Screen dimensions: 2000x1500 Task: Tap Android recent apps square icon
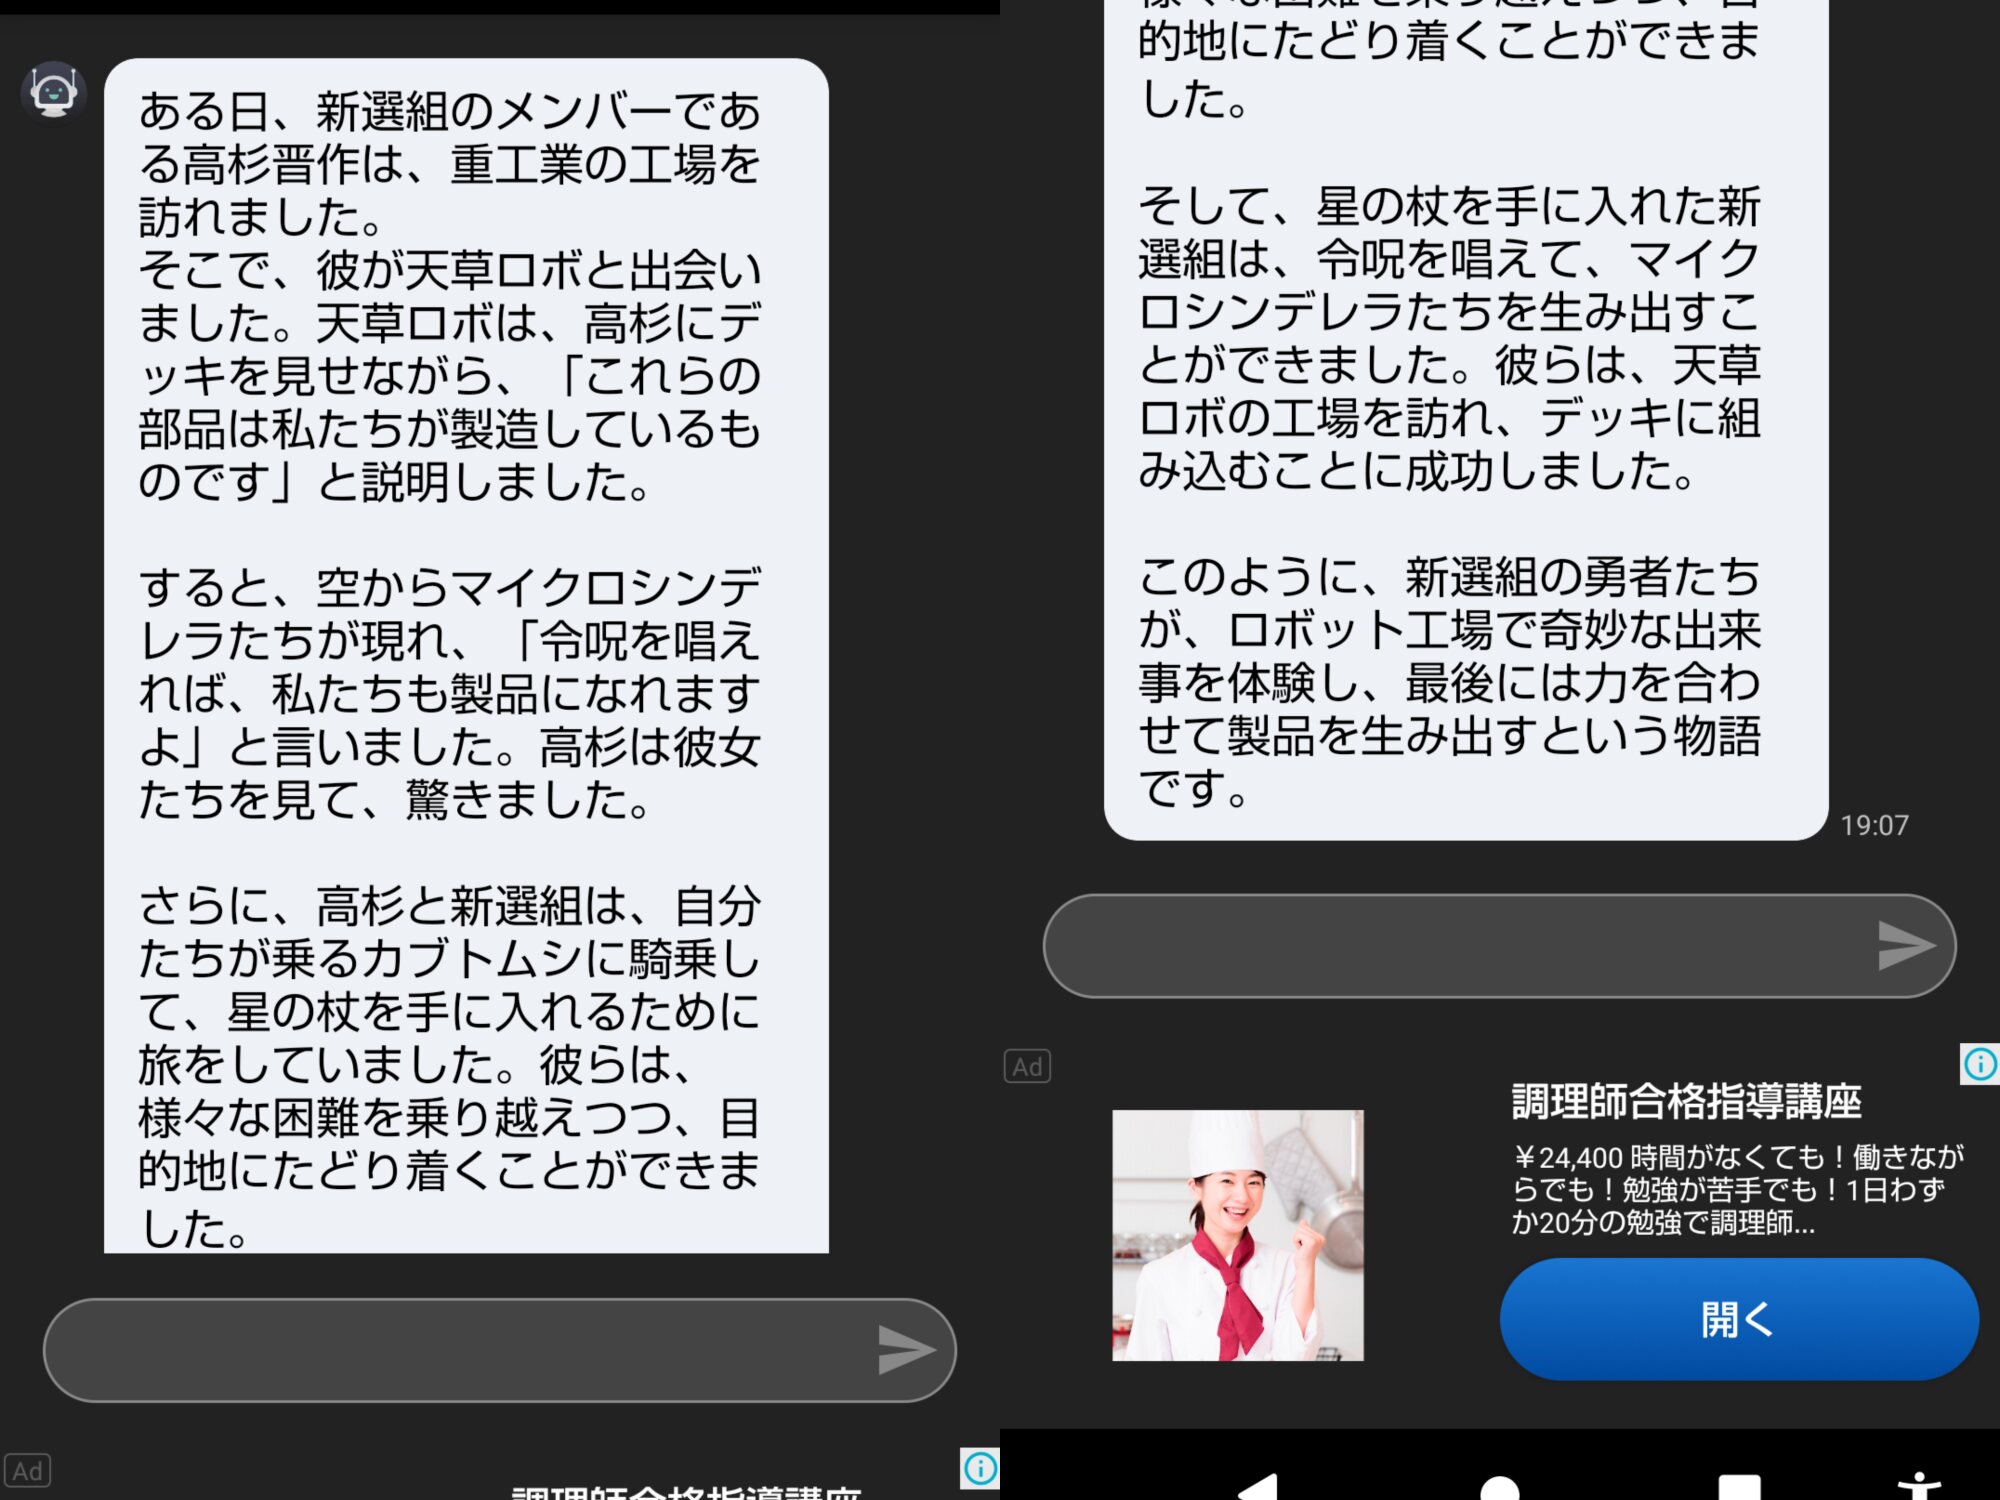(1739, 1487)
